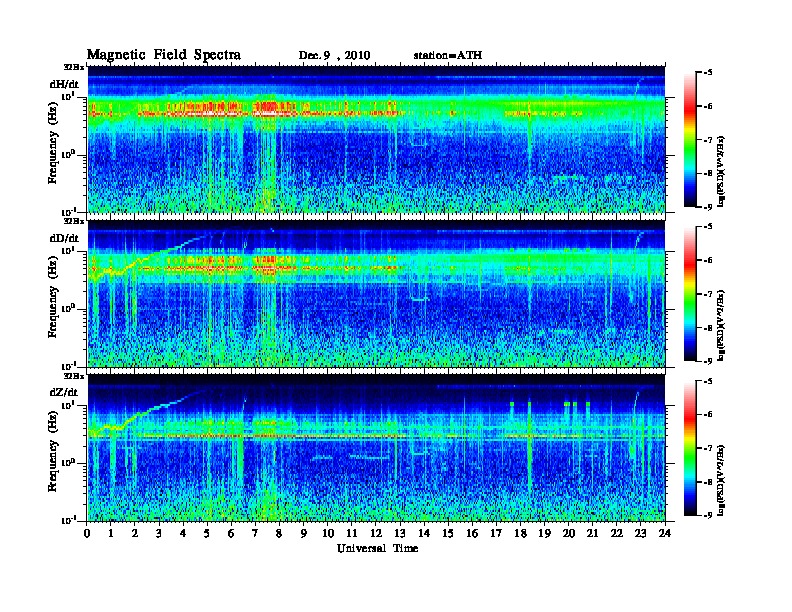
Task: Click hour 22 on the Universal Time axis
Action: pos(617,534)
